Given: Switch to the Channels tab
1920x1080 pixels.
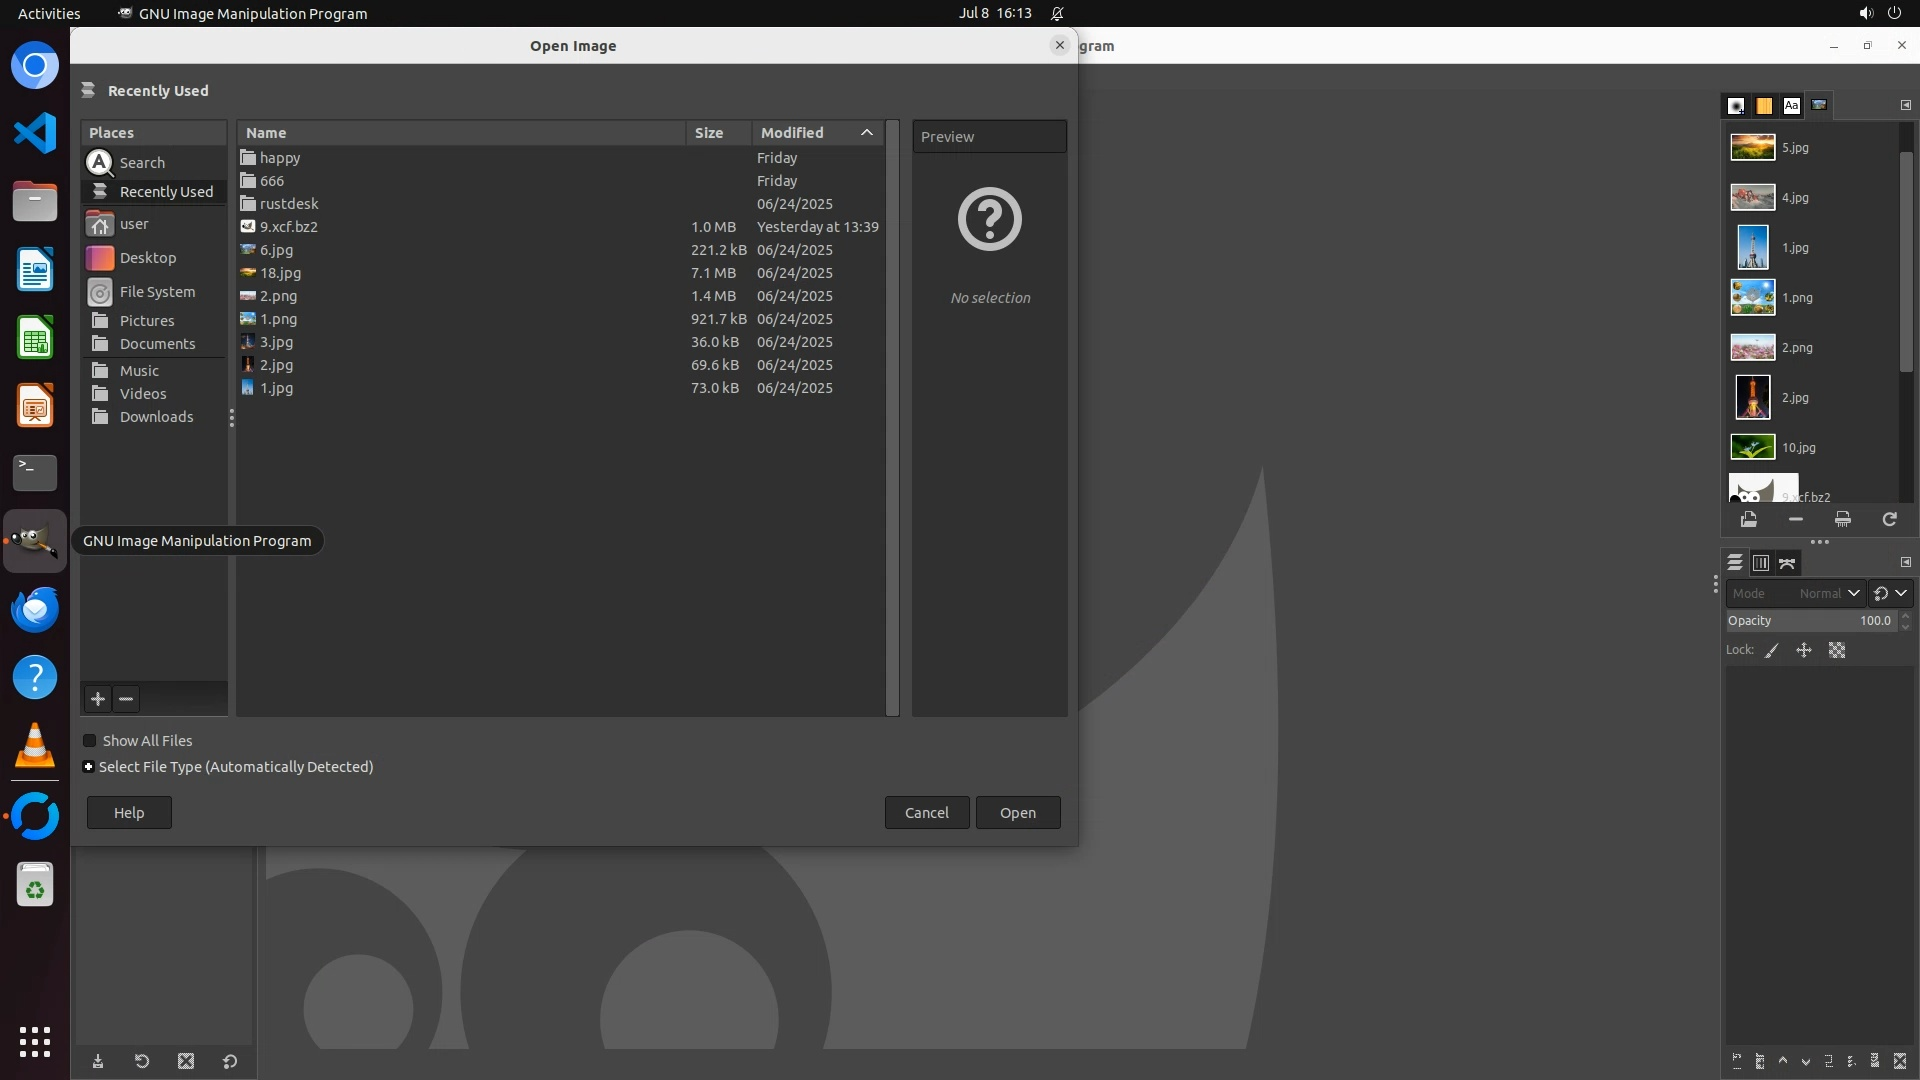Looking at the screenshot, I should pos(1761,563).
